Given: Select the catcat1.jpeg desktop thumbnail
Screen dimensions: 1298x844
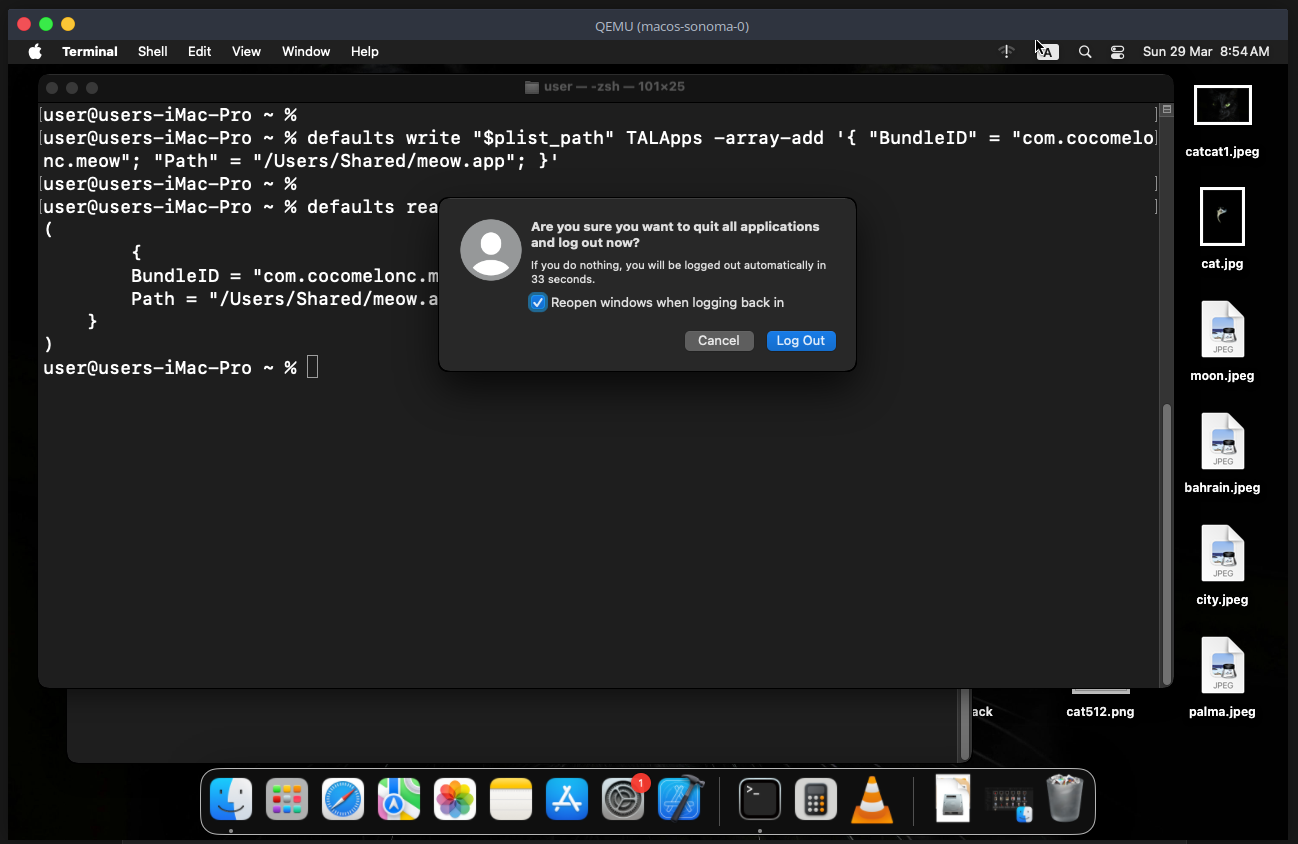Looking at the screenshot, I should pos(1222,105).
